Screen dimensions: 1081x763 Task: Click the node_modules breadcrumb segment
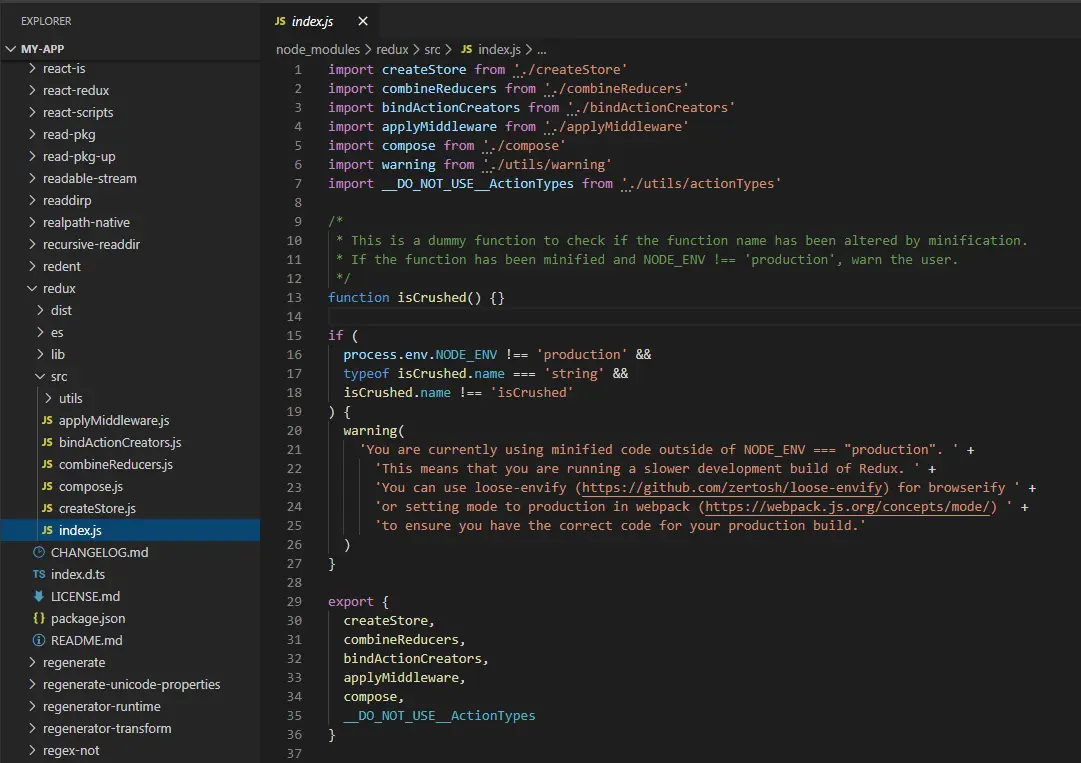tap(317, 49)
